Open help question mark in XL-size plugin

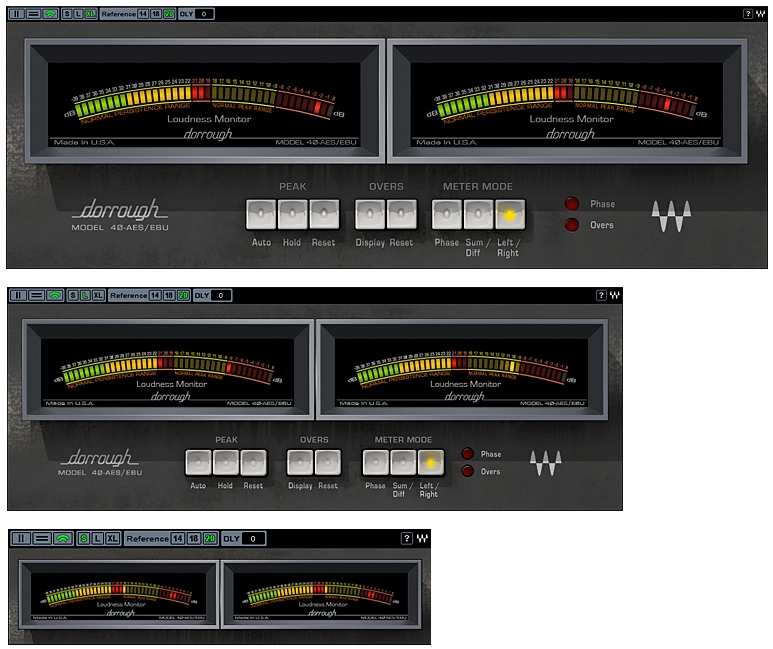[x=747, y=14]
